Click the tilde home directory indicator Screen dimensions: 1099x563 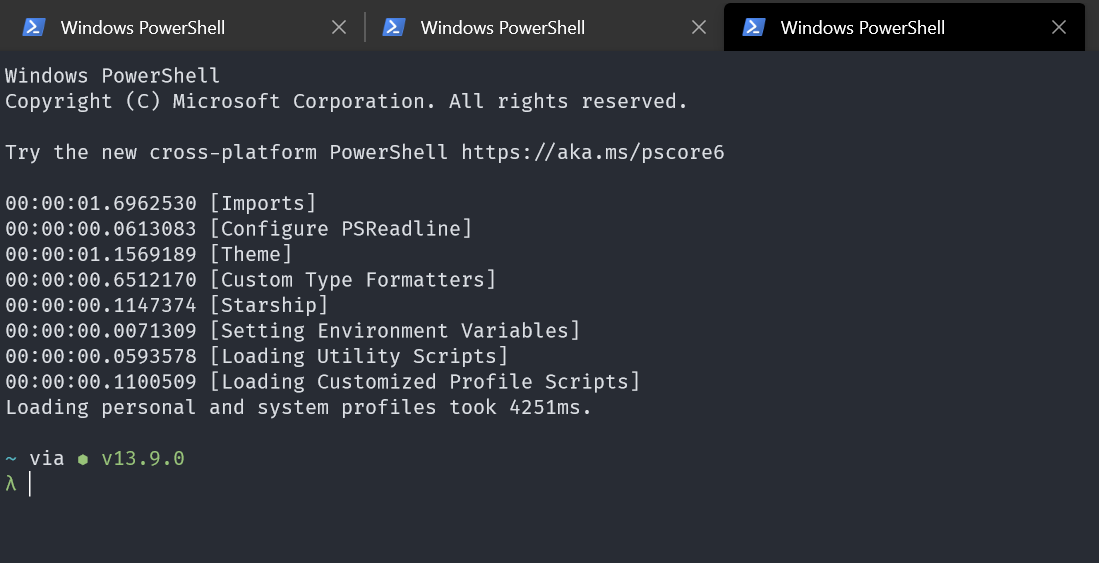coord(11,458)
